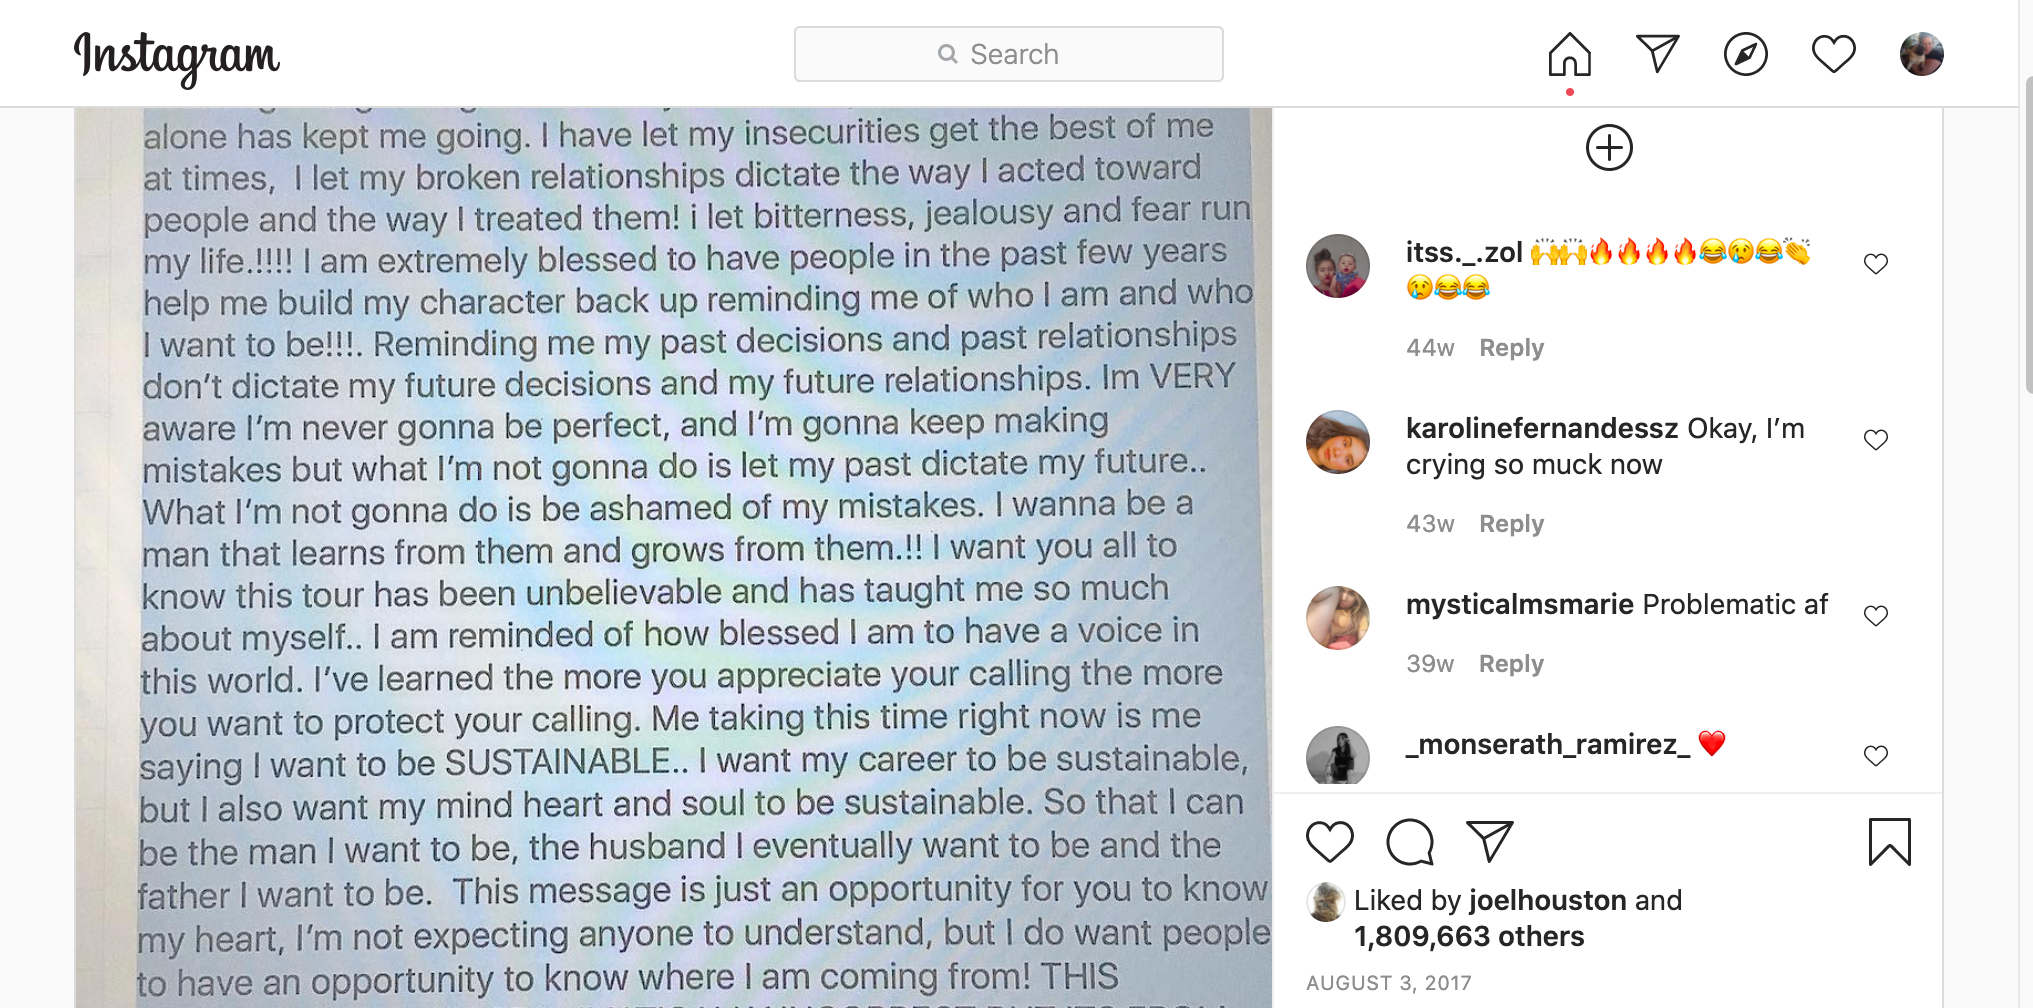Screen dimensions: 2033x1008
Task: Share post with paper plane below comments
Action: tap(1489, 842)
